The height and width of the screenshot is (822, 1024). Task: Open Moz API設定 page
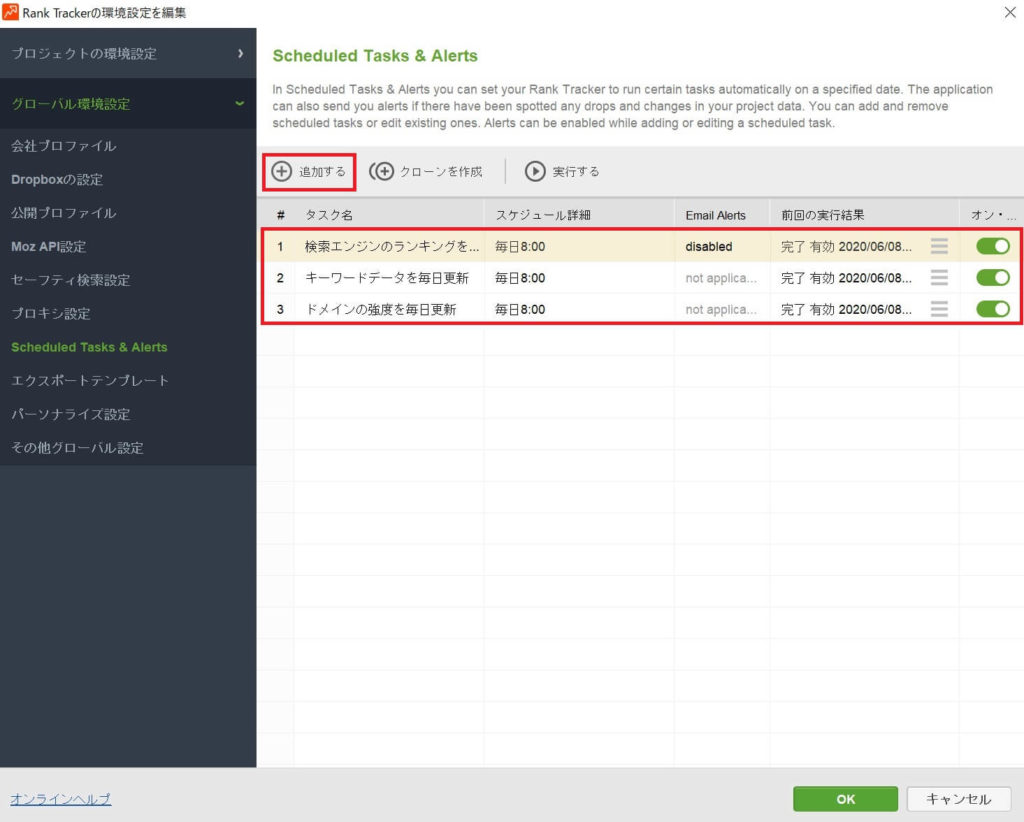point(48,247)
